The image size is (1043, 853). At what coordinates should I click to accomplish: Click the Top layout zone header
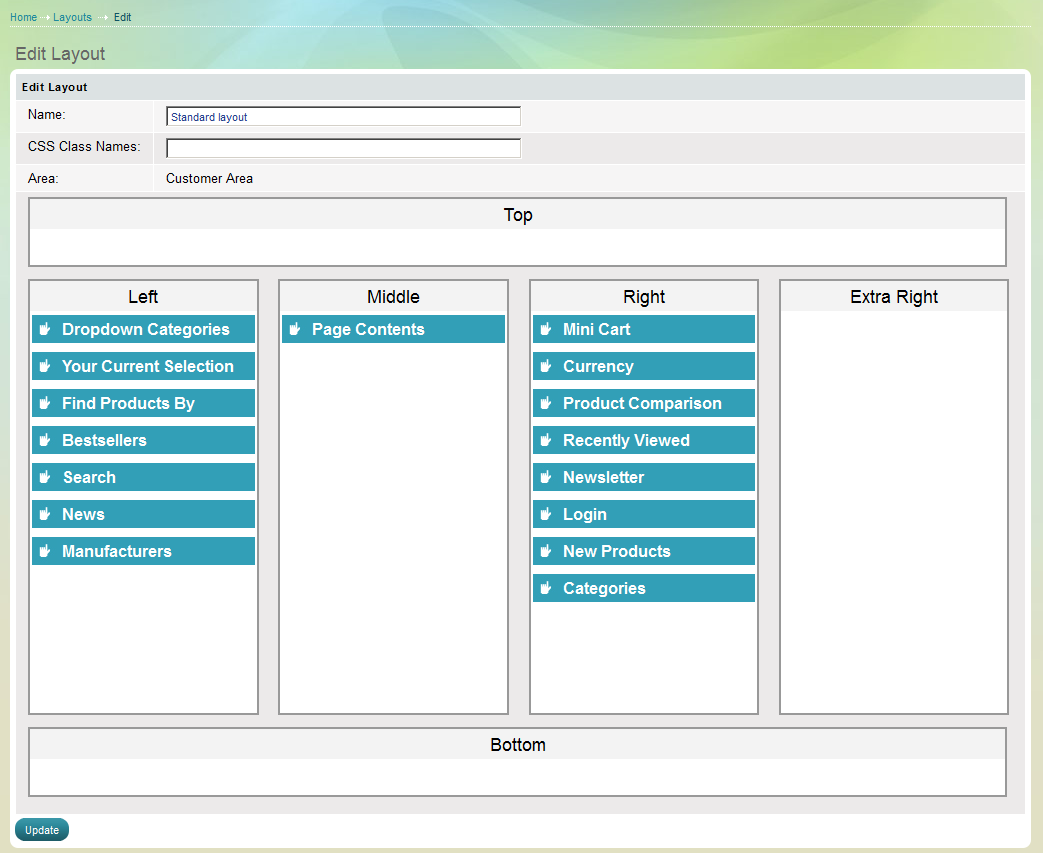point(517,215)
